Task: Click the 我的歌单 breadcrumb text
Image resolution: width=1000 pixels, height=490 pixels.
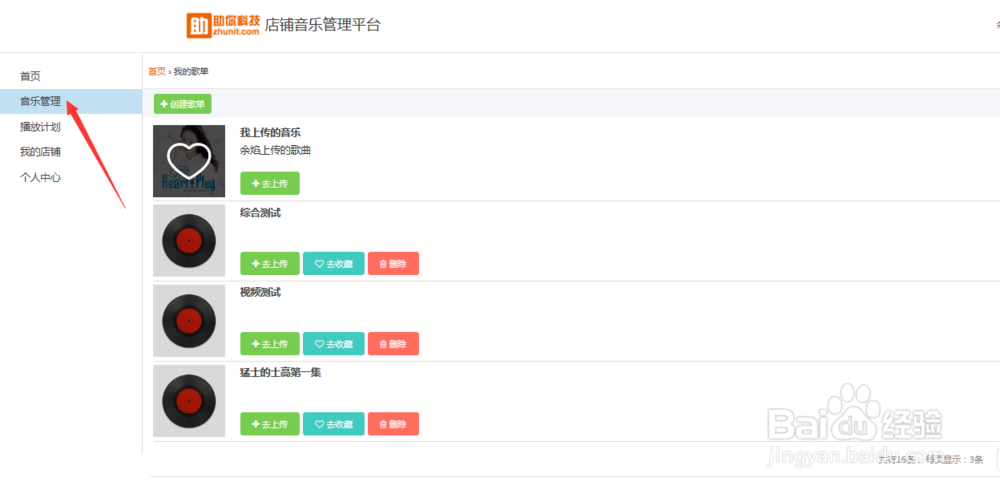Action: (191, 71)
